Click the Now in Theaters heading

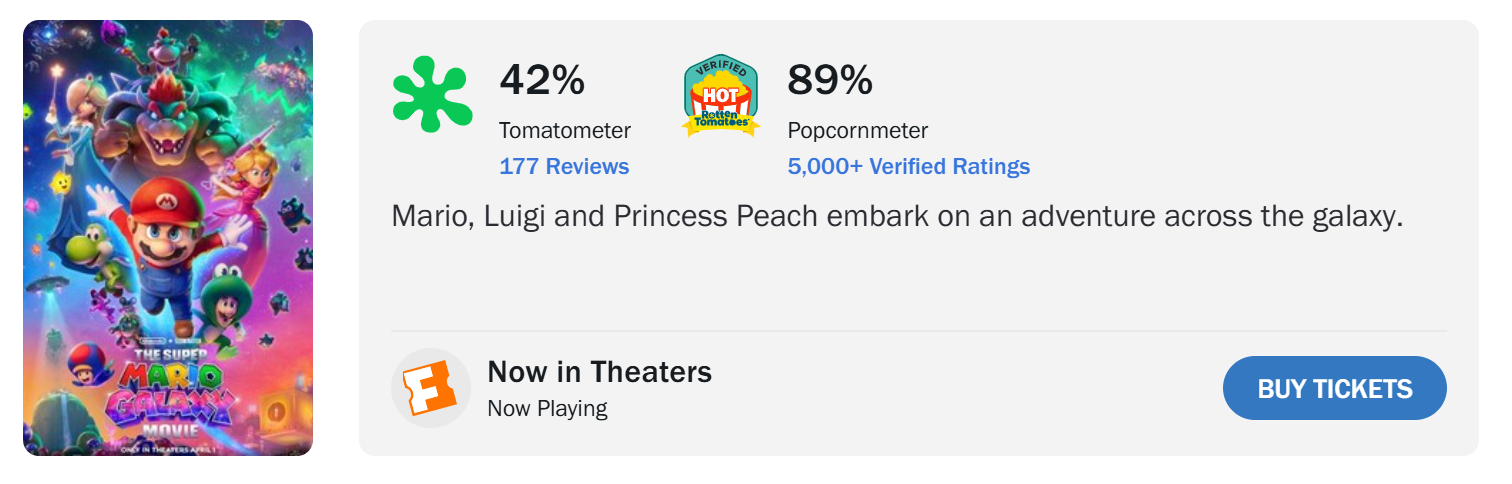pyautogui.click(x=599, y=372)
